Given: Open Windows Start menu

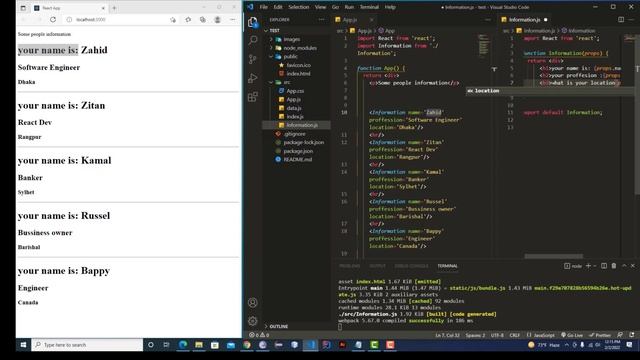Looking at the screenshot, I should pos(23,345).
